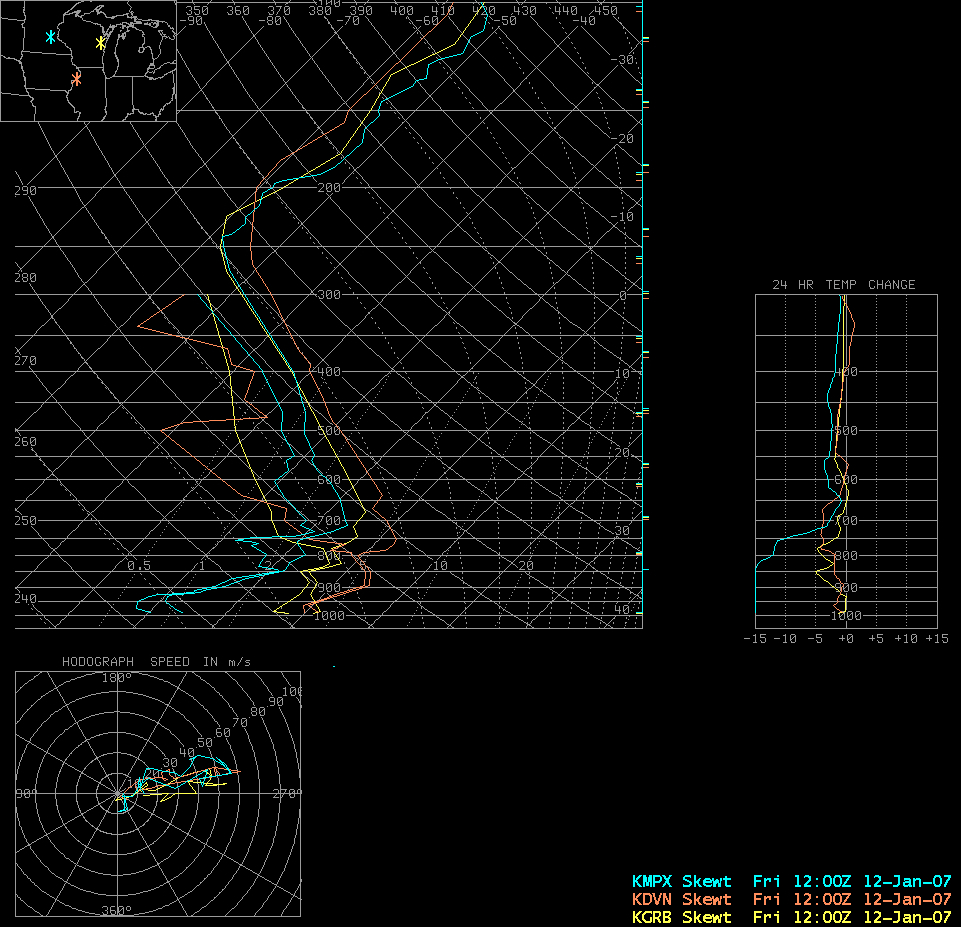The height and width of the screenshot is (927, 961).
Task: Click the 60 speed ring label on hodograph
Action: 222,733
